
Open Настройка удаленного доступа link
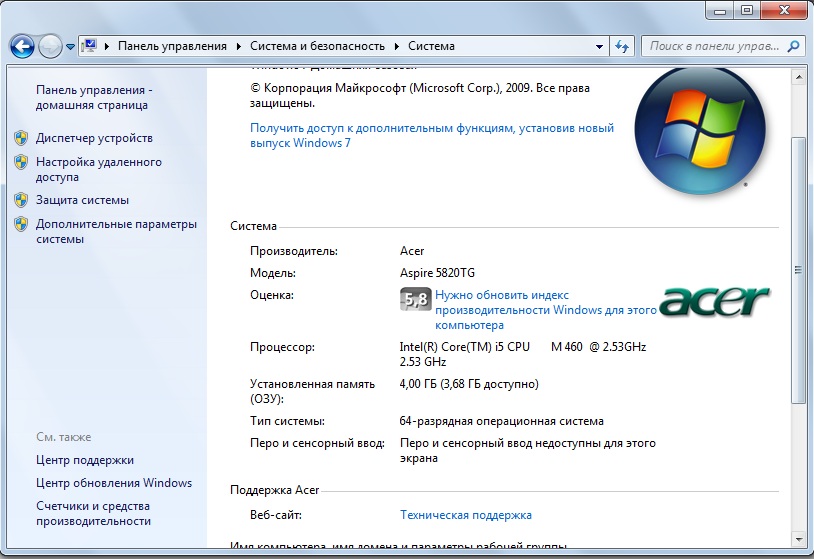98,169
